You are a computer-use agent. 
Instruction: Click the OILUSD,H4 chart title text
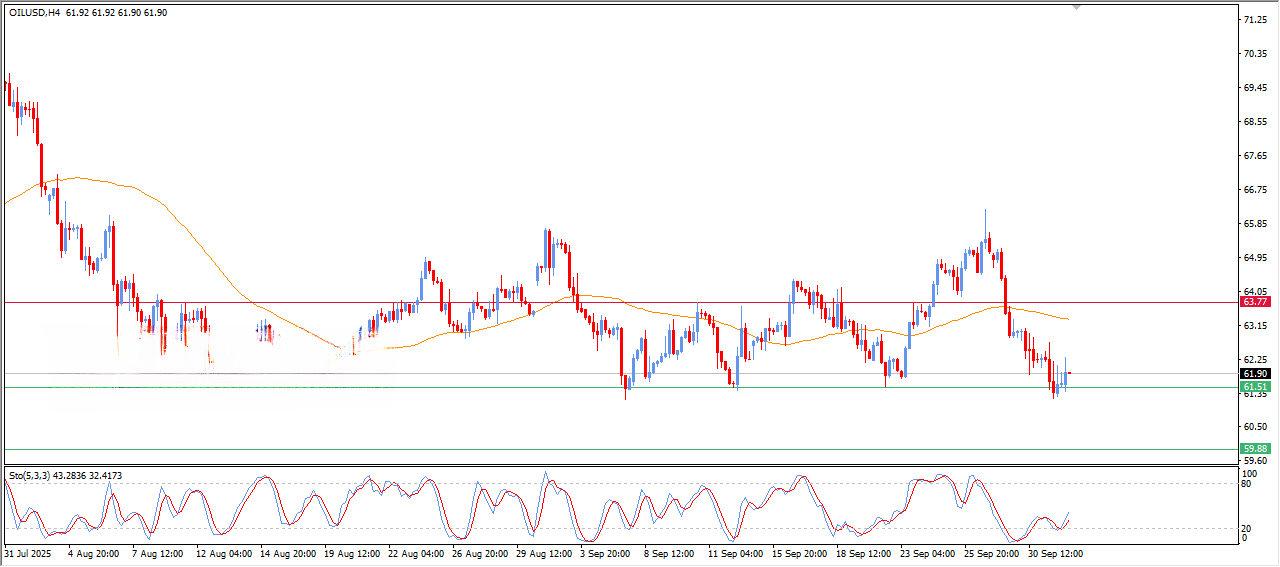pyautogui.click(x=34, y=14)
